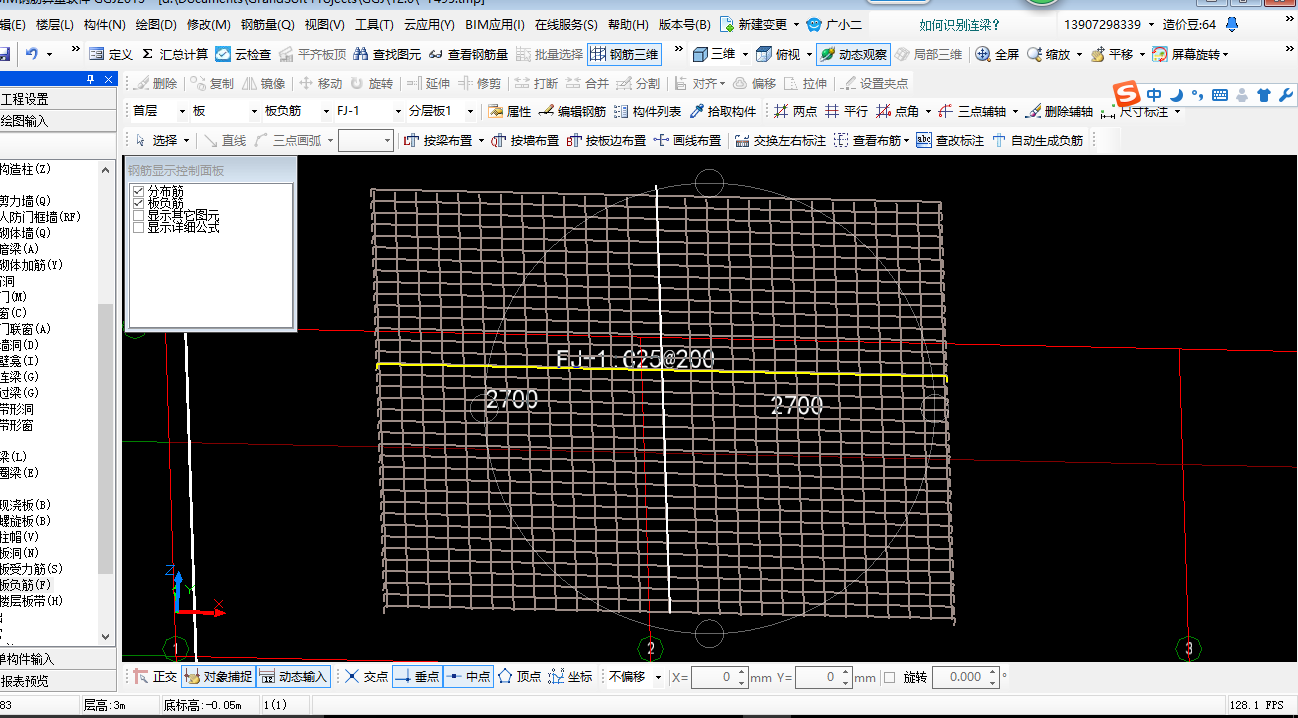The height and width of the screenshot is (718, 1298).
Task: Choose 按板边布置 layout by slab edge
Action: (x=606, y=141)
